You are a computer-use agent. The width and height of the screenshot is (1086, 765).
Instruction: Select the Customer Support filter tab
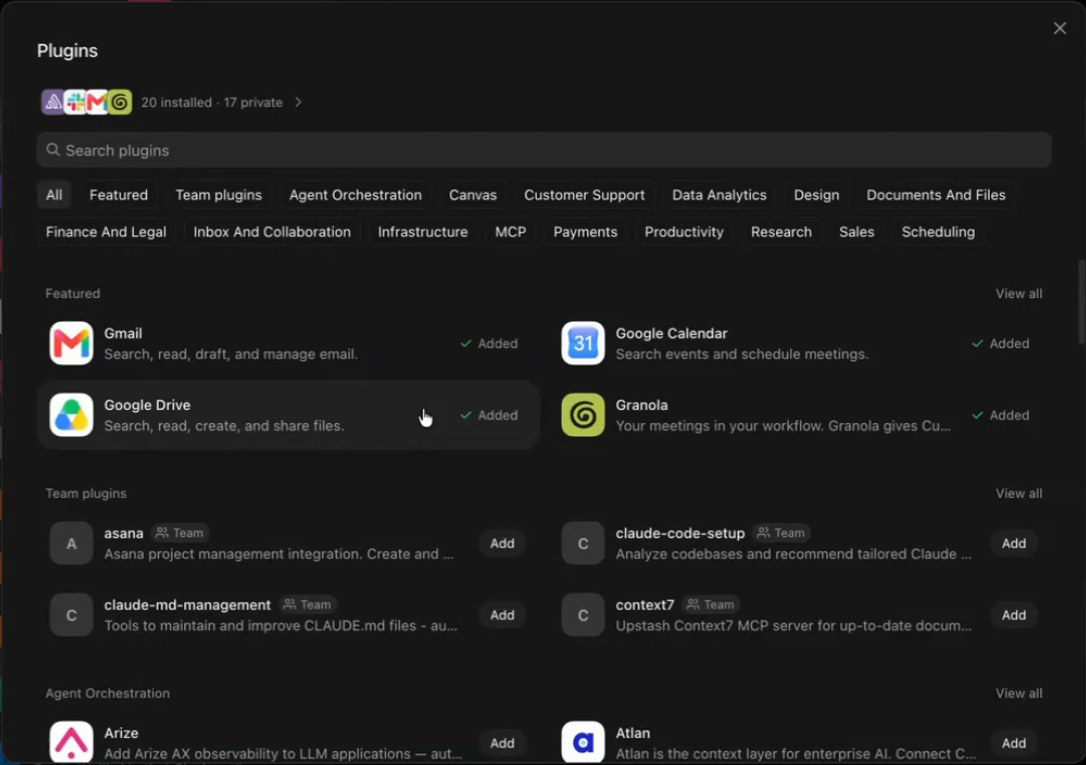point(584,195)
